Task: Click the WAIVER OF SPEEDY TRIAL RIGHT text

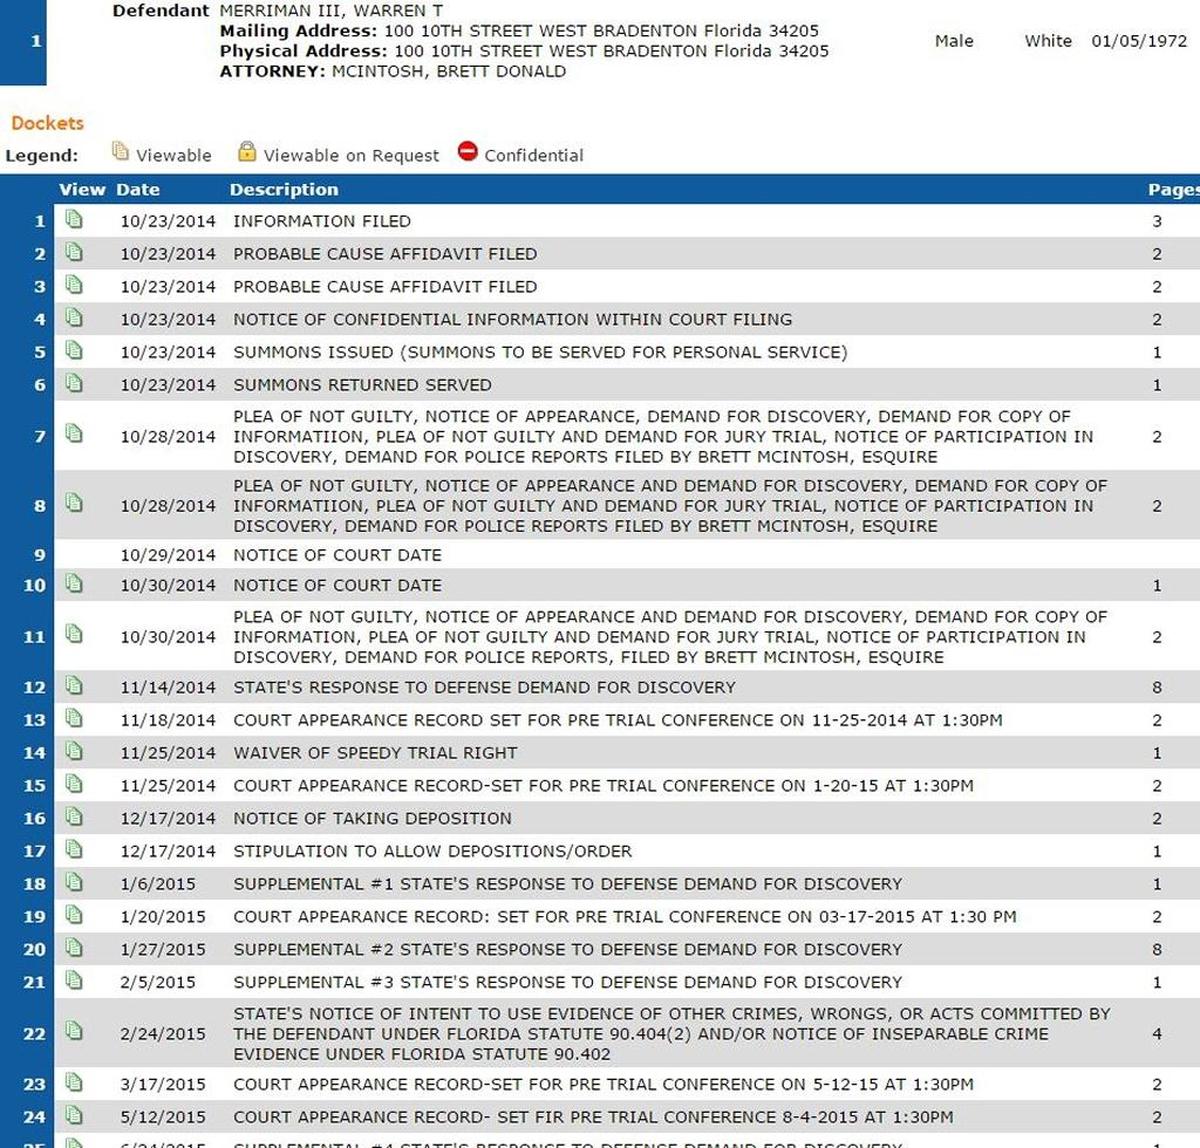Action: point(375,753)
